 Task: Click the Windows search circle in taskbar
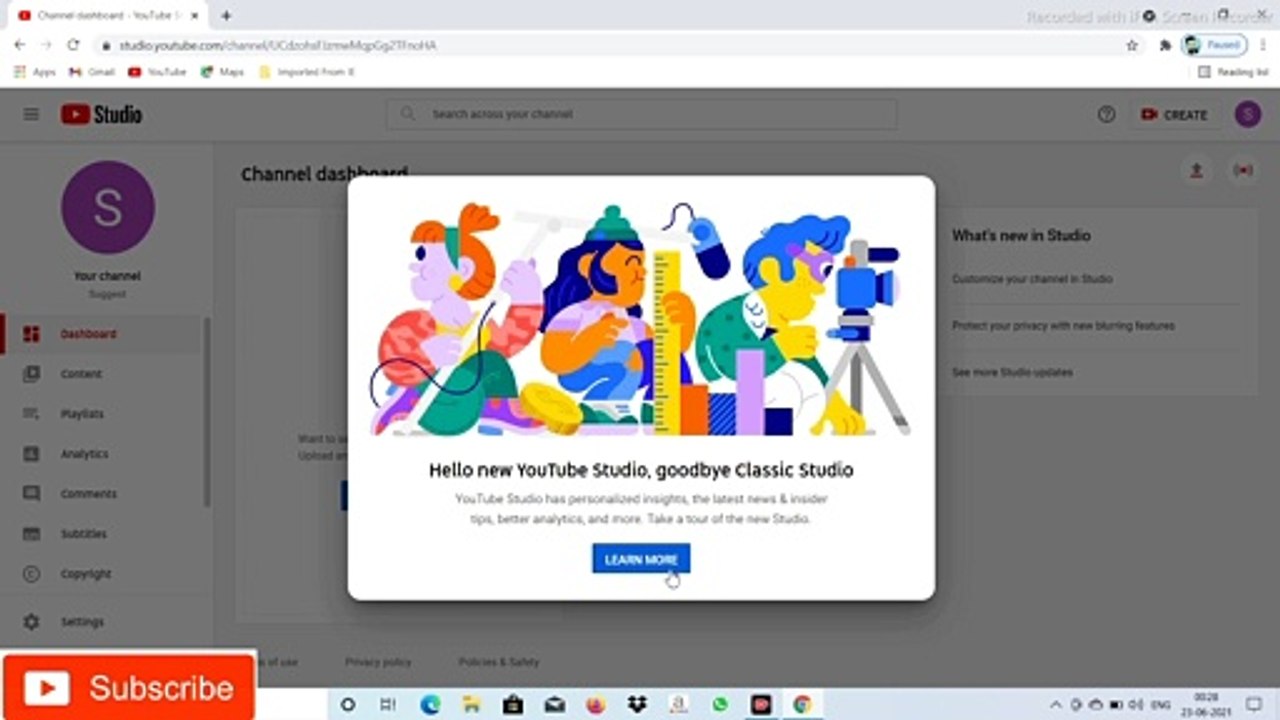click(x=347, y=704)
